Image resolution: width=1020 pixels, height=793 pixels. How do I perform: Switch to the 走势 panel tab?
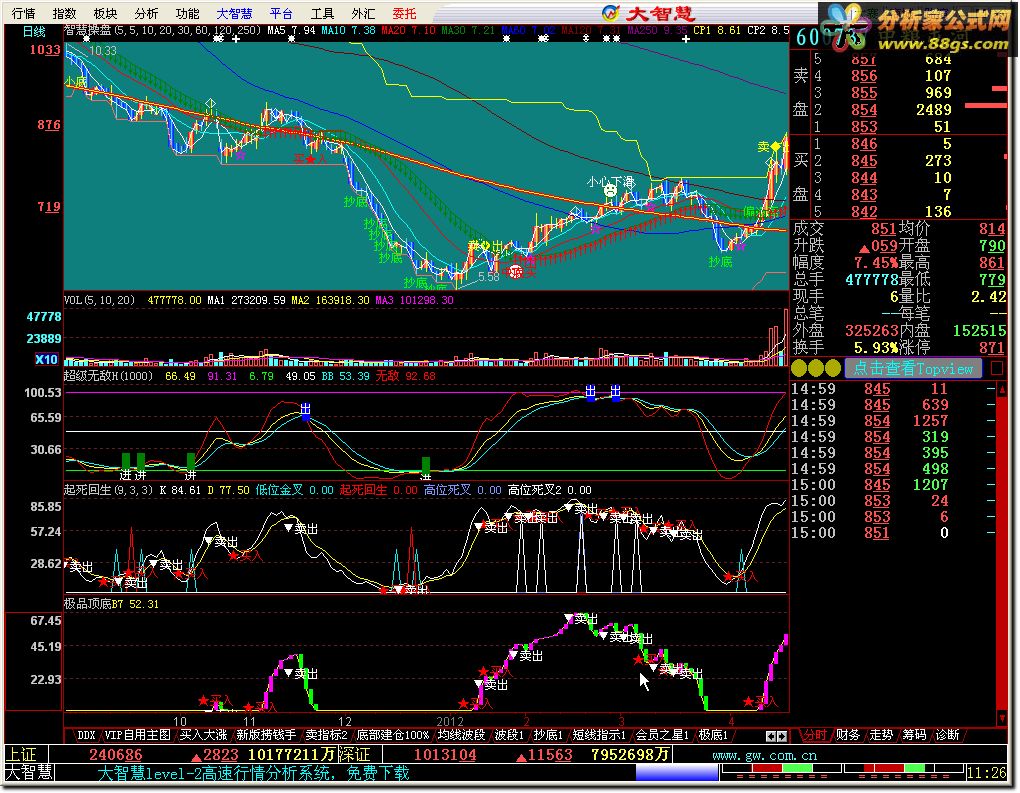point(881,735)
